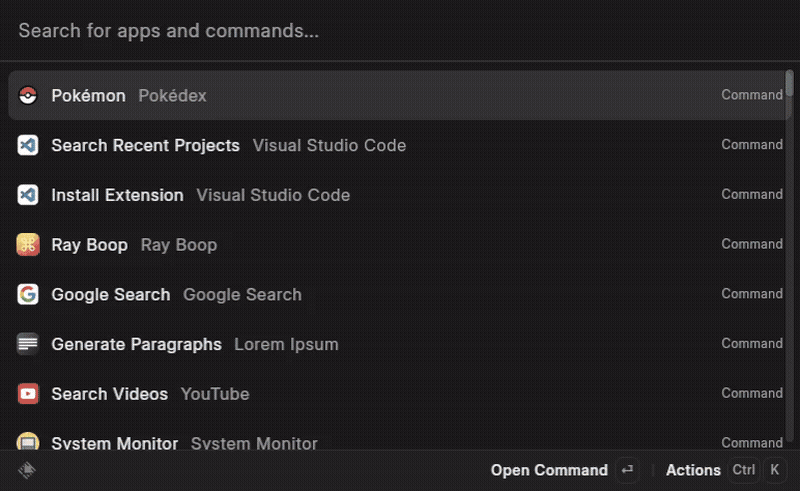The image size is (800, 491).
Task: Click the Enter key hint icon
Action: point(628,470)
